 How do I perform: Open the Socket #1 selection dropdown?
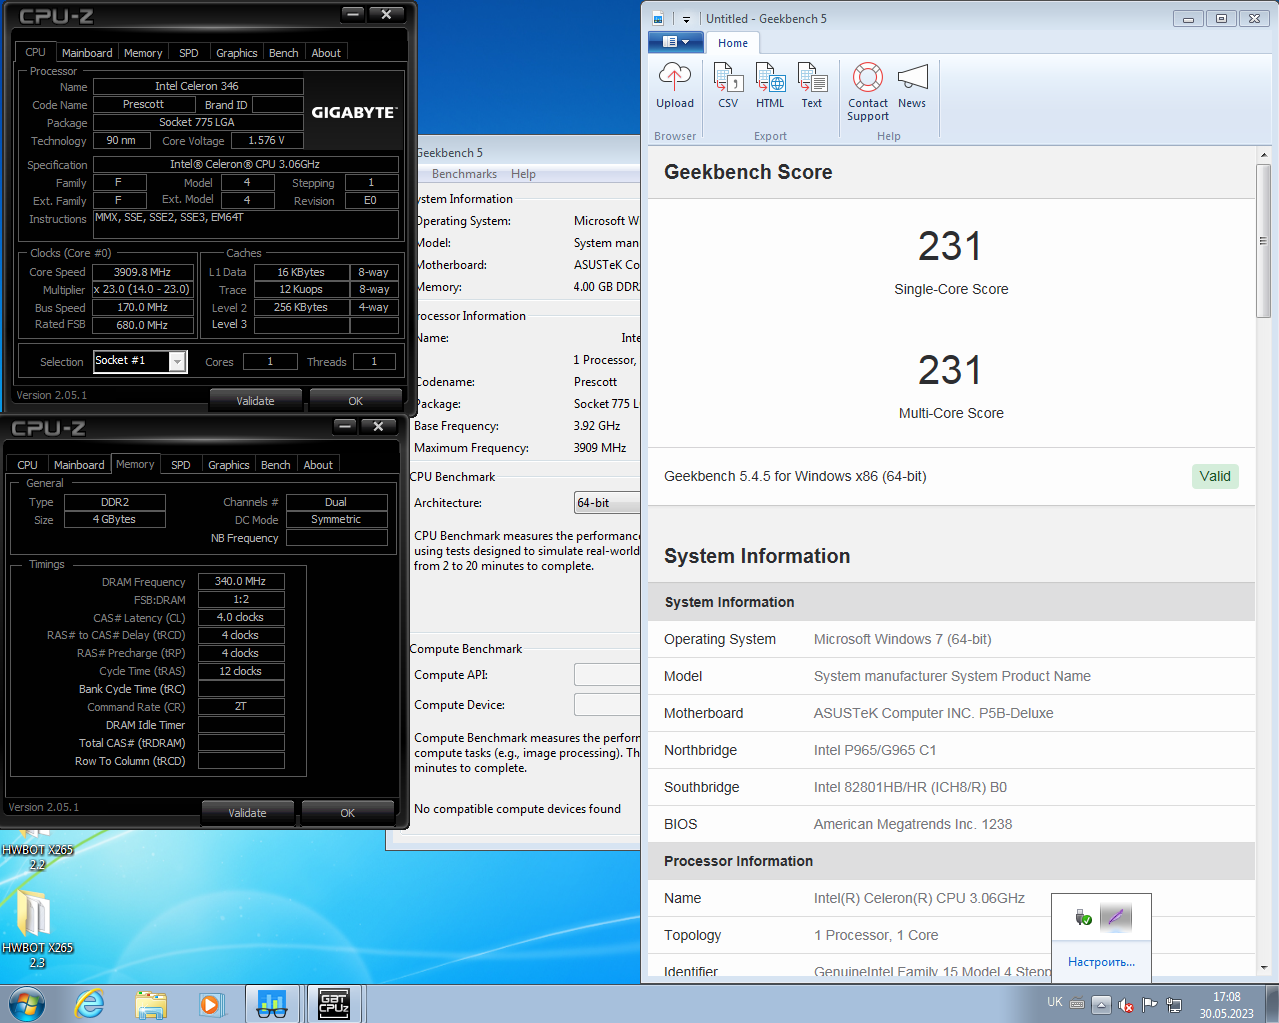tap(140, 361)
